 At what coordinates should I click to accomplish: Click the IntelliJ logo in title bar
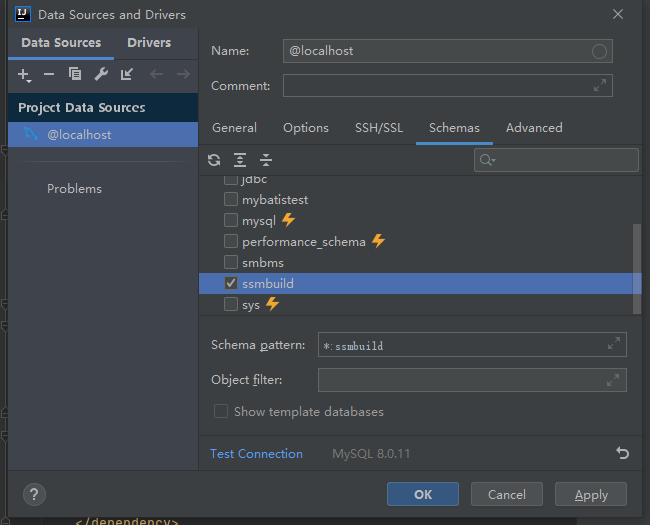pyautogui.click(x=23, y=14)
